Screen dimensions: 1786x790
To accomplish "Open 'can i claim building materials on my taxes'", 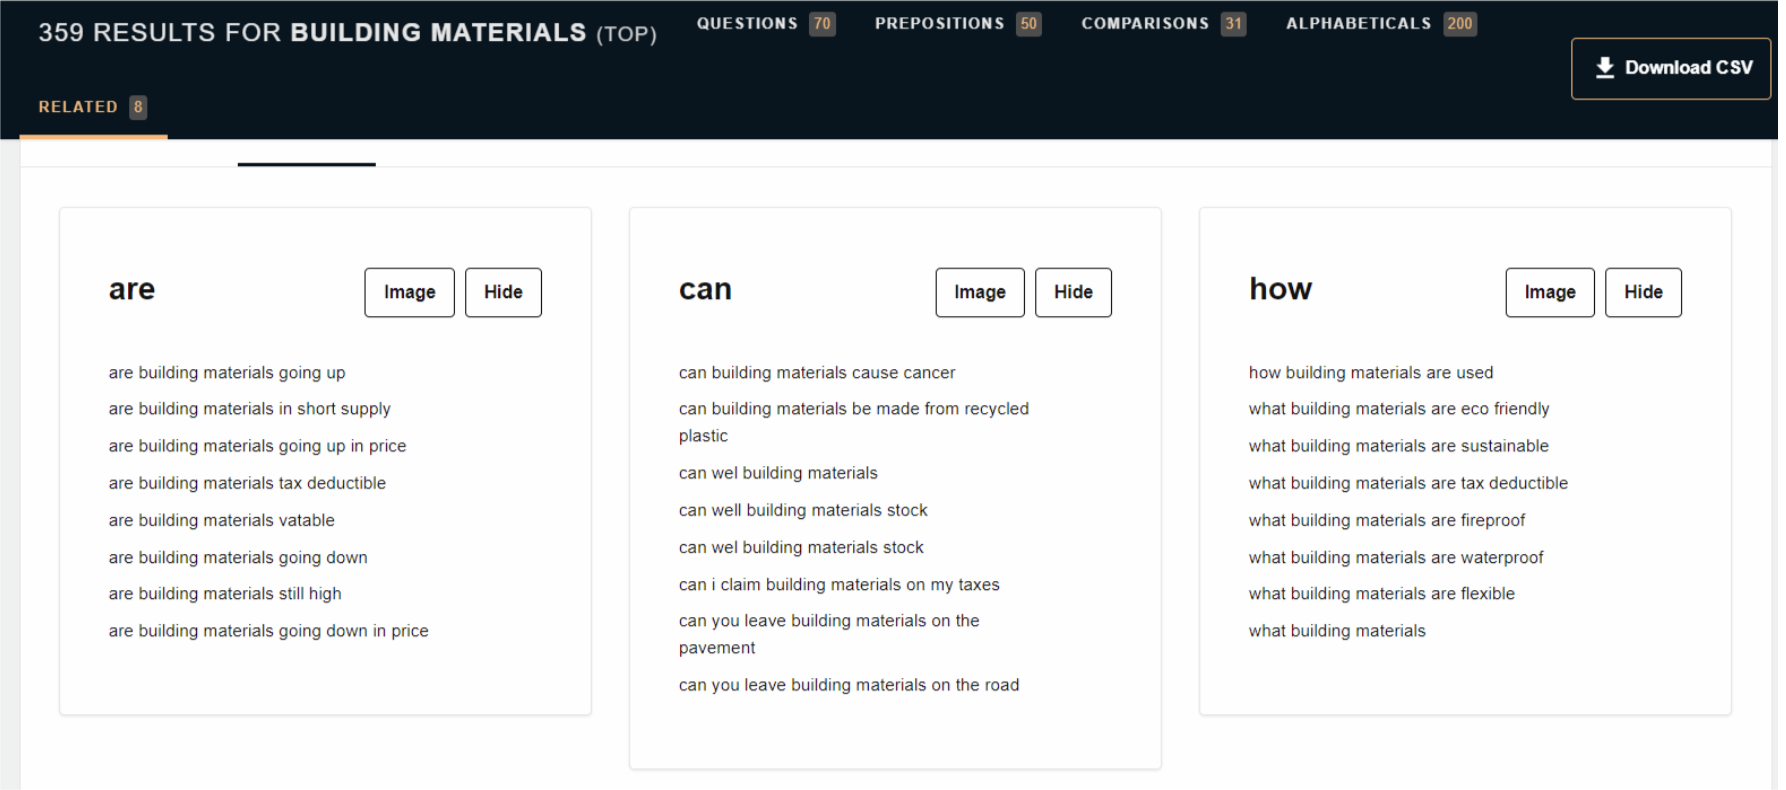I will [x=838, y=585].
